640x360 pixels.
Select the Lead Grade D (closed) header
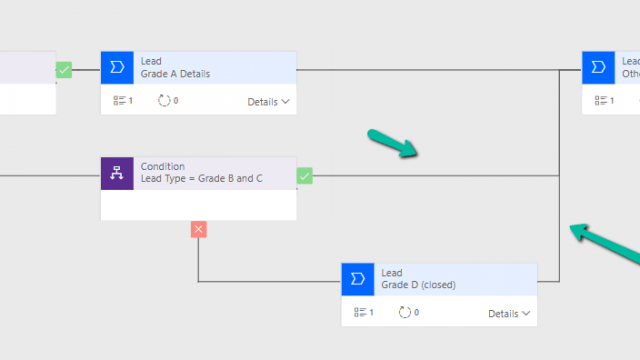(456, 279)
